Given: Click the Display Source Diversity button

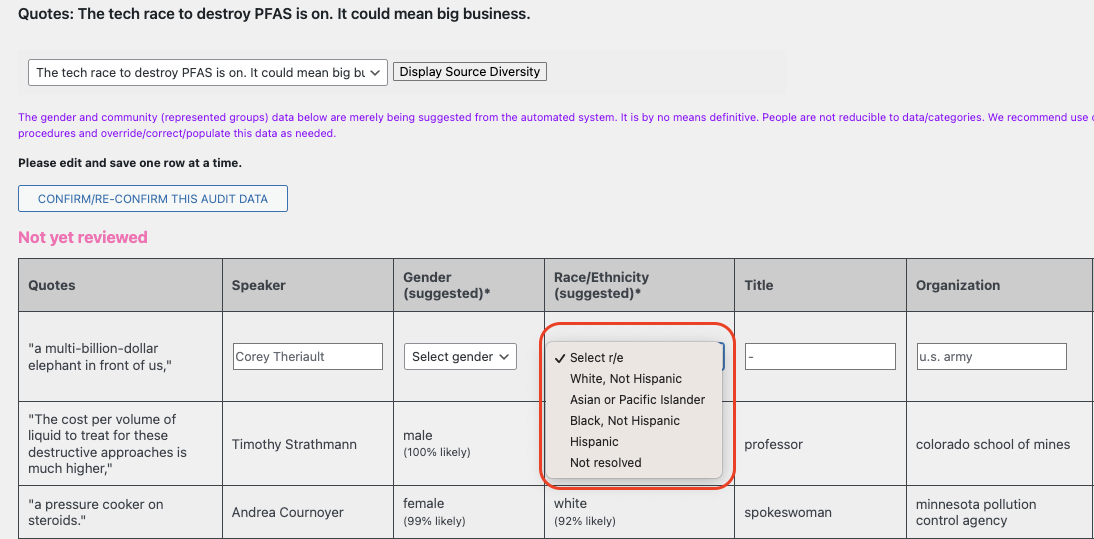Looking at the screenshot, I should click(470, 72).
